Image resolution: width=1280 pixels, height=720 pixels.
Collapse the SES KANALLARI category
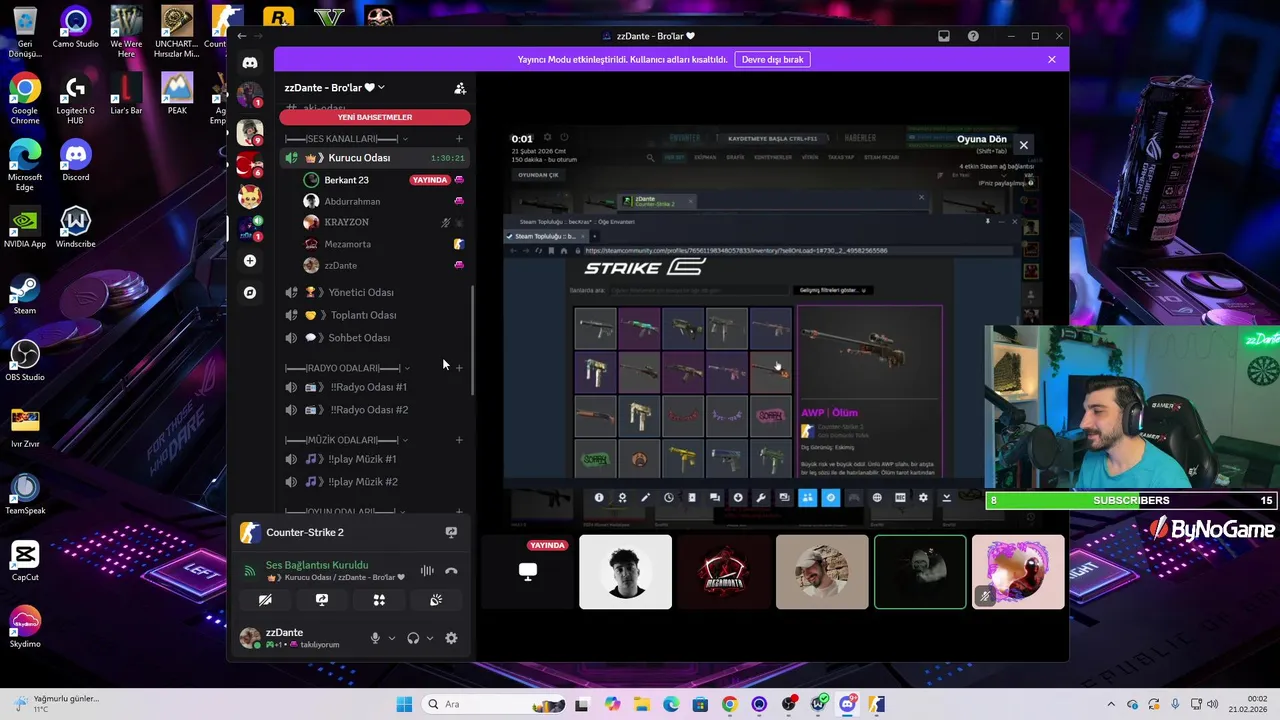click(x=347, y=139)
